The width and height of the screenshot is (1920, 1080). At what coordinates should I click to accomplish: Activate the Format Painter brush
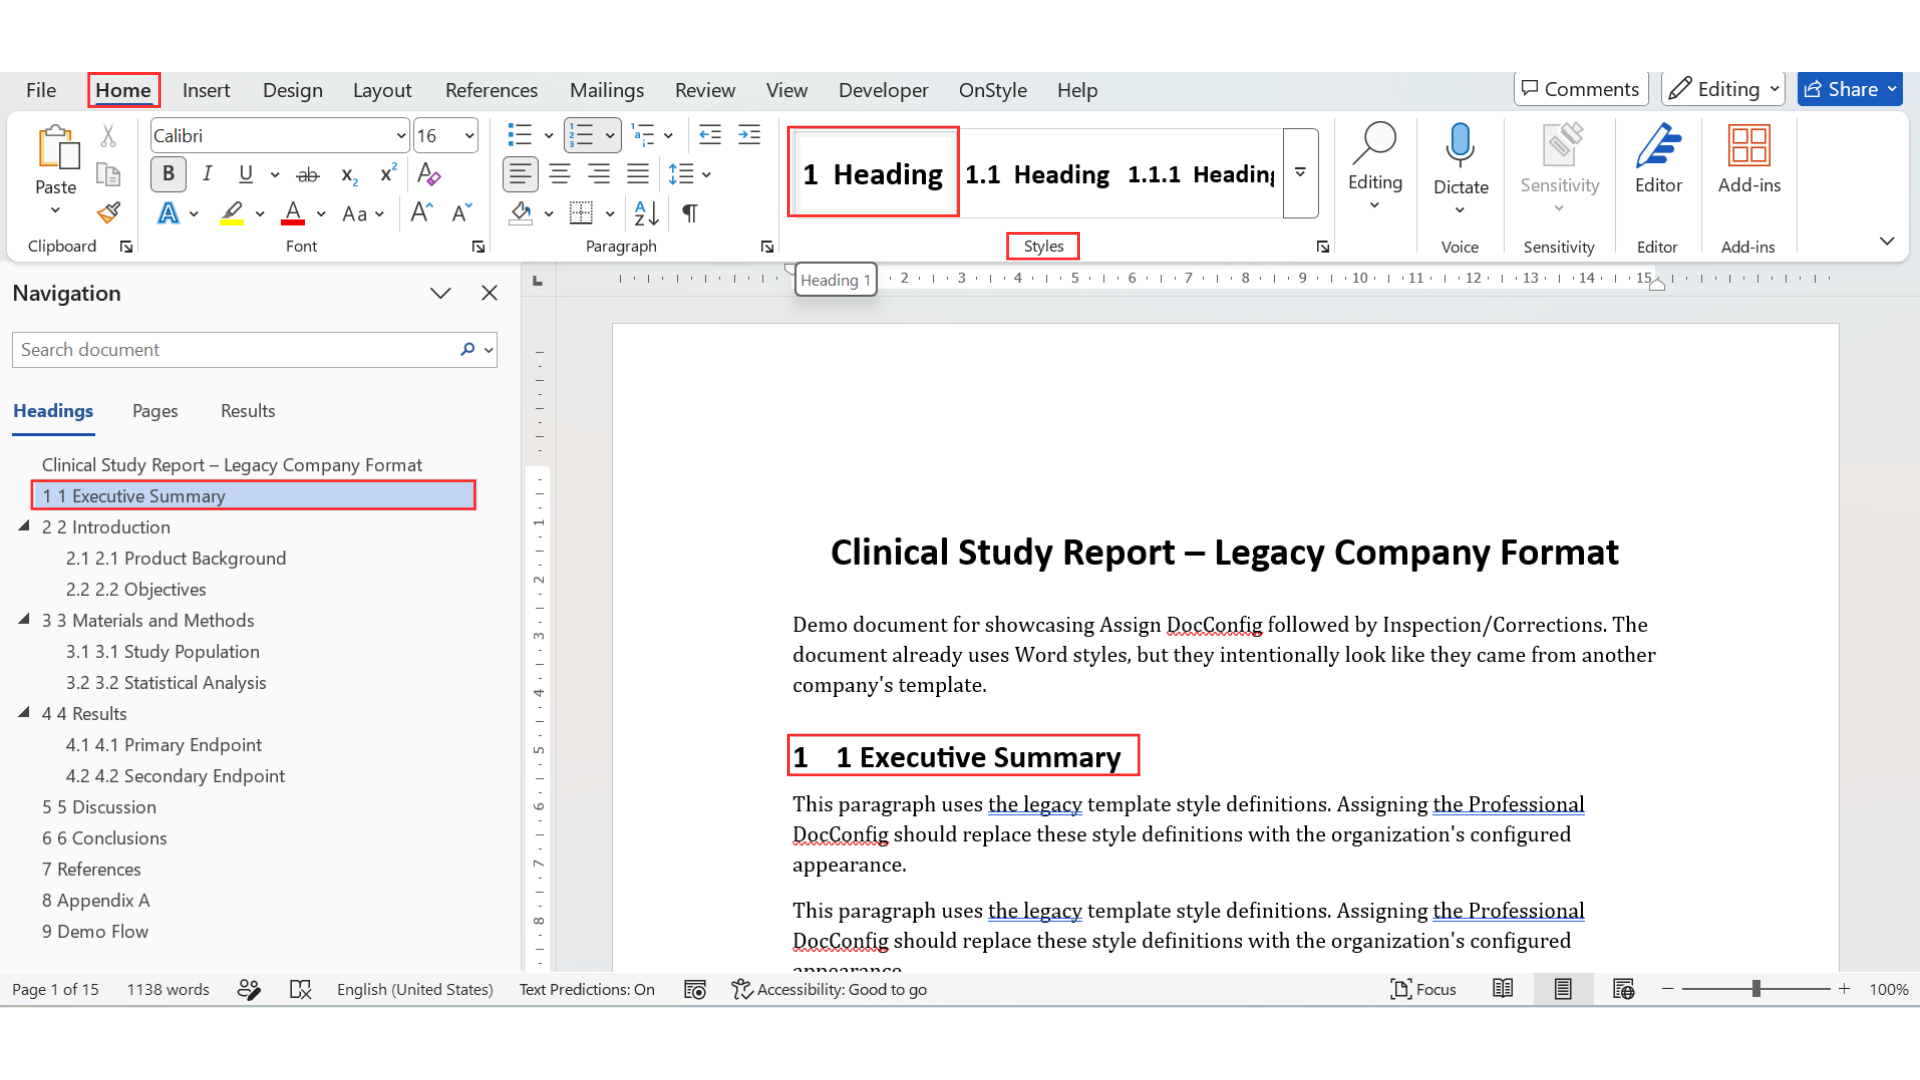pos(108,212)
